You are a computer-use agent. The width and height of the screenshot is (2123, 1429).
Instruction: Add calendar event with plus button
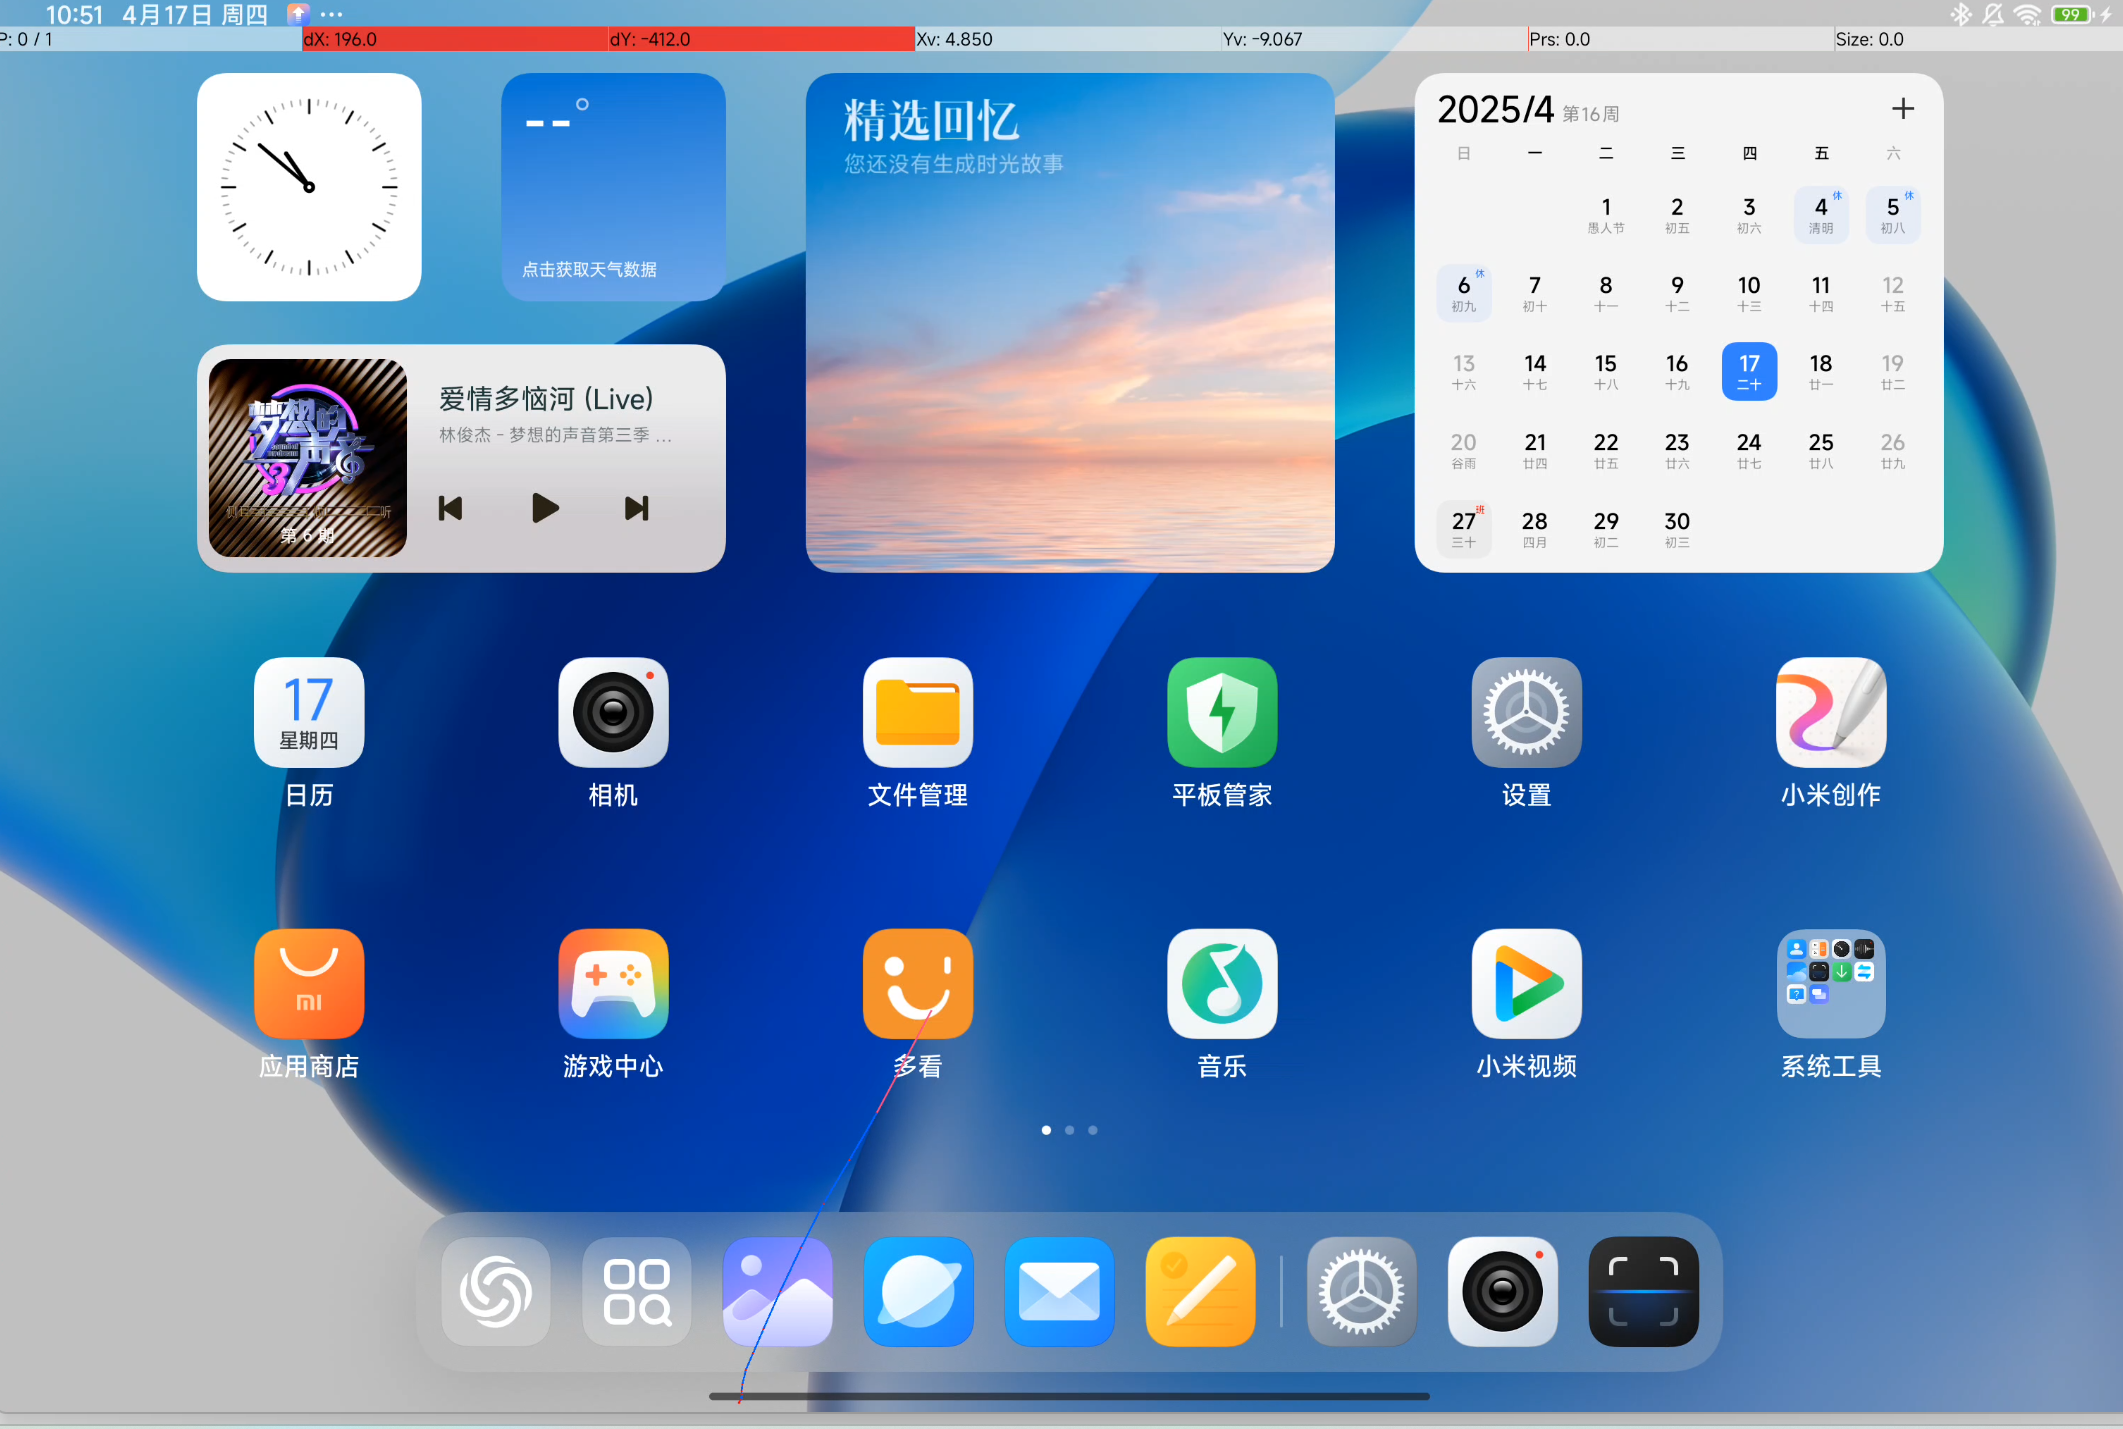point(1902,109)
